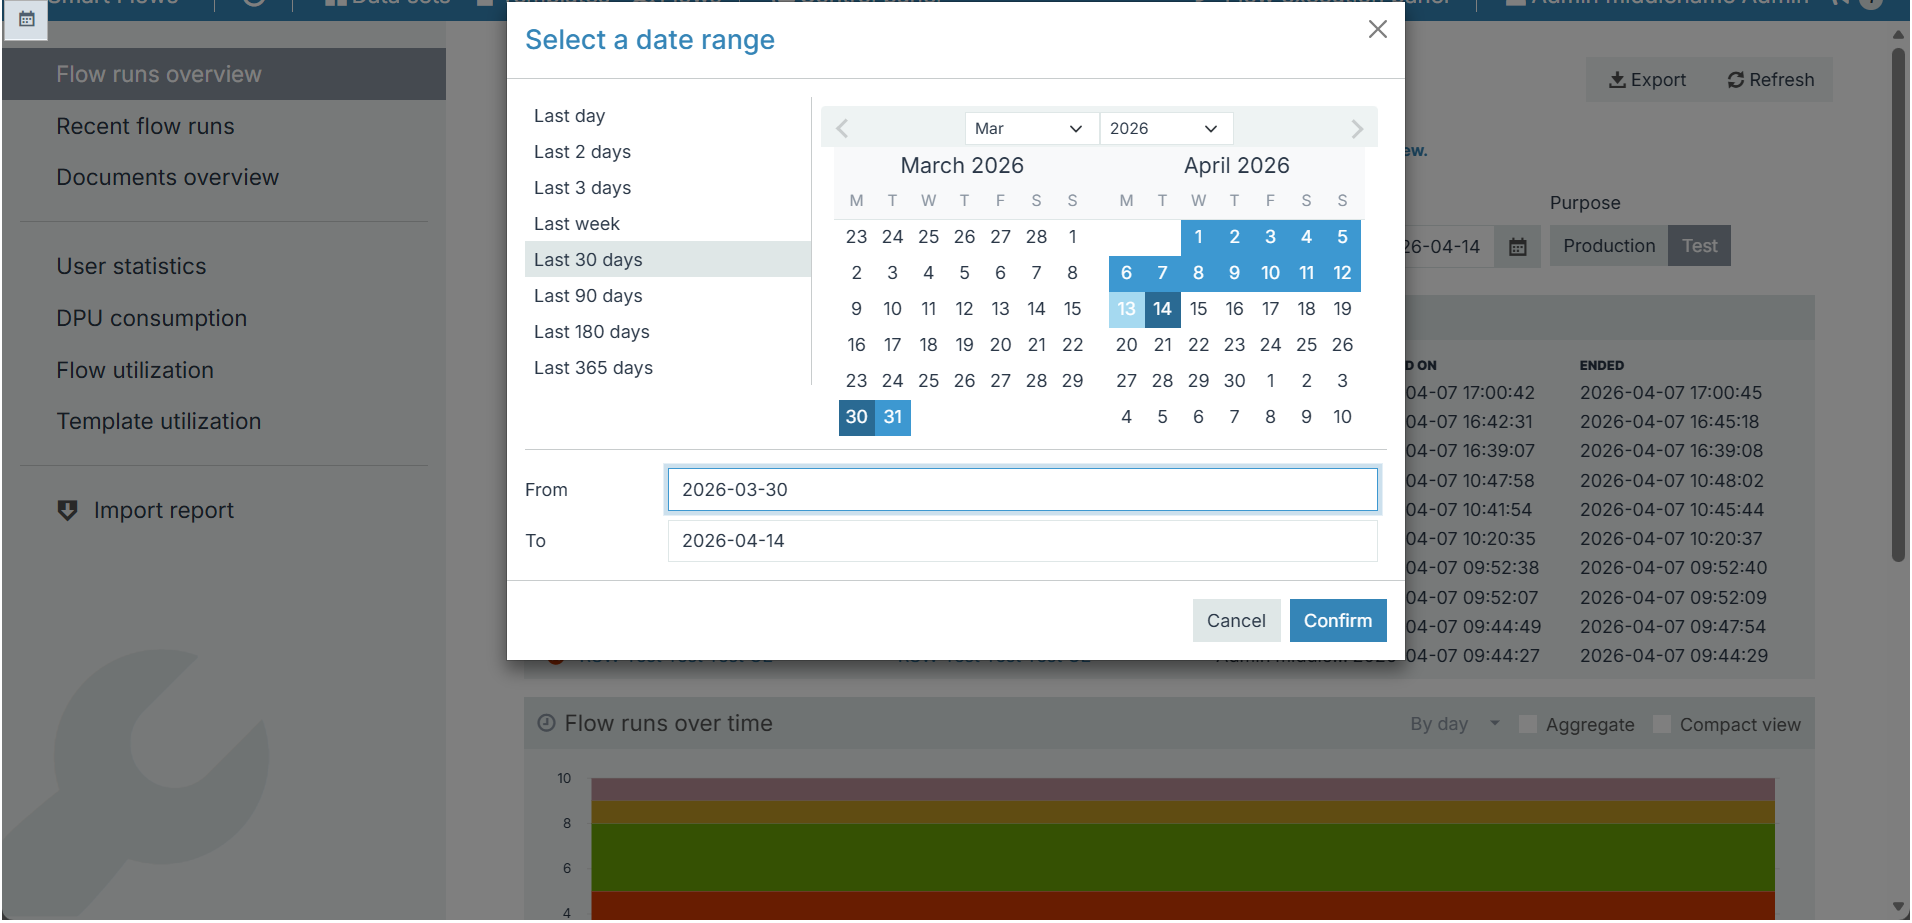Toggle the Test purpose button
Viewport: 1912px width, 923px height.
click(1699, 246)
